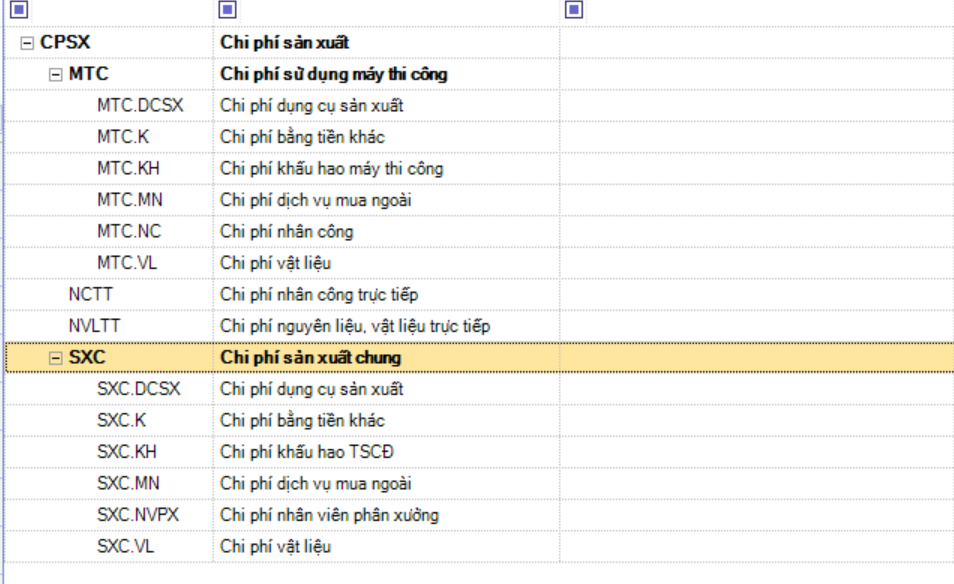Click 'Chi phí nguyên liệu, vật liệu trực tiếp'
This screenshot has width=954, height=584.
(355, 326)
